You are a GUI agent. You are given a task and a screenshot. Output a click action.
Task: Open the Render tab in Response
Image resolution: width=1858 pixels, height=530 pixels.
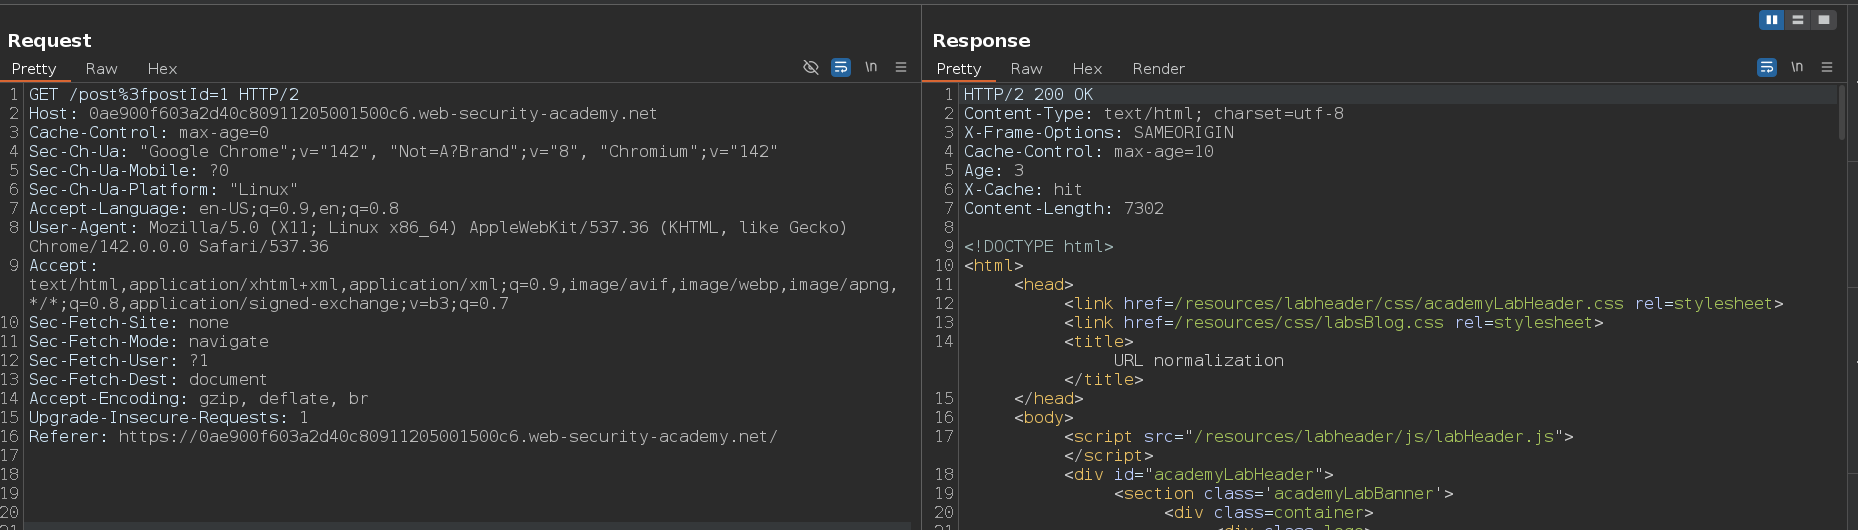[1158, 69]
